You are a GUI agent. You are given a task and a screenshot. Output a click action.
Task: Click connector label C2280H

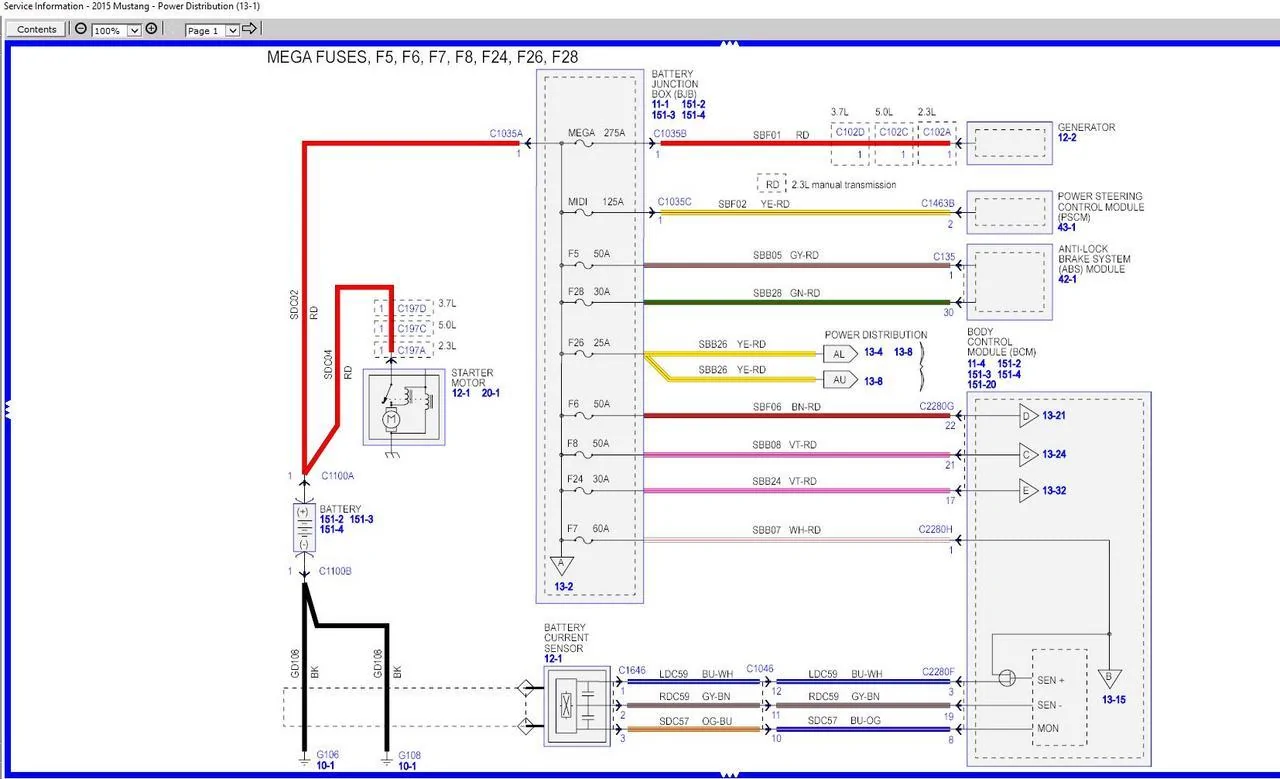(938, 529)
